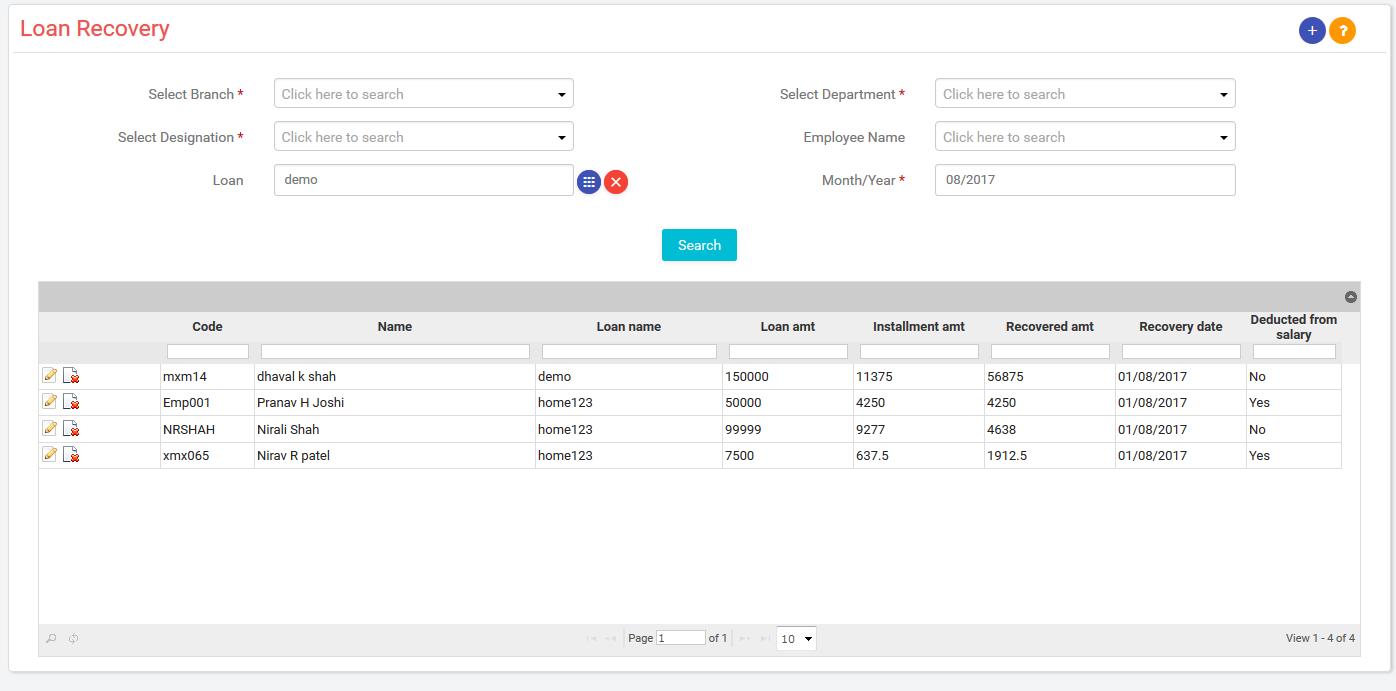Click the blue add (+) icon
Image resolution: width=1396 pixels, height=691 pixels.
pos(1312,31)
